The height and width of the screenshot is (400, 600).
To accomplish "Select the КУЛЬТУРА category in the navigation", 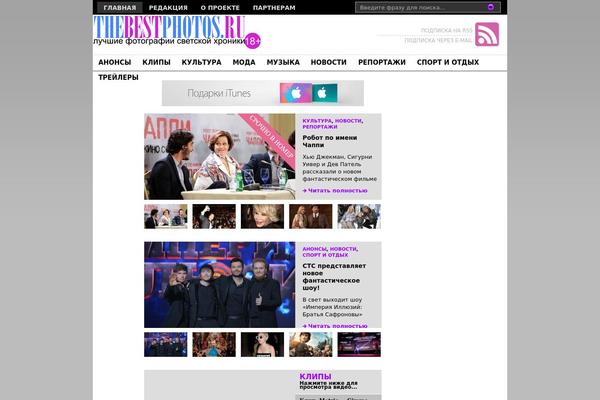I will (x=202, y=62).
